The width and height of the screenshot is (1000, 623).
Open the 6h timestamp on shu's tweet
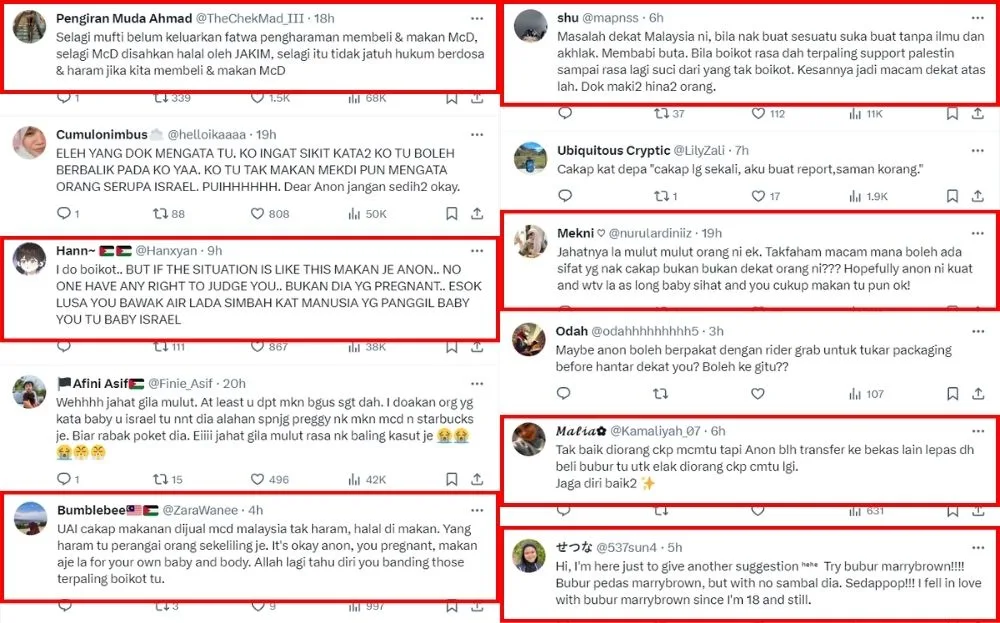[656, 18]
